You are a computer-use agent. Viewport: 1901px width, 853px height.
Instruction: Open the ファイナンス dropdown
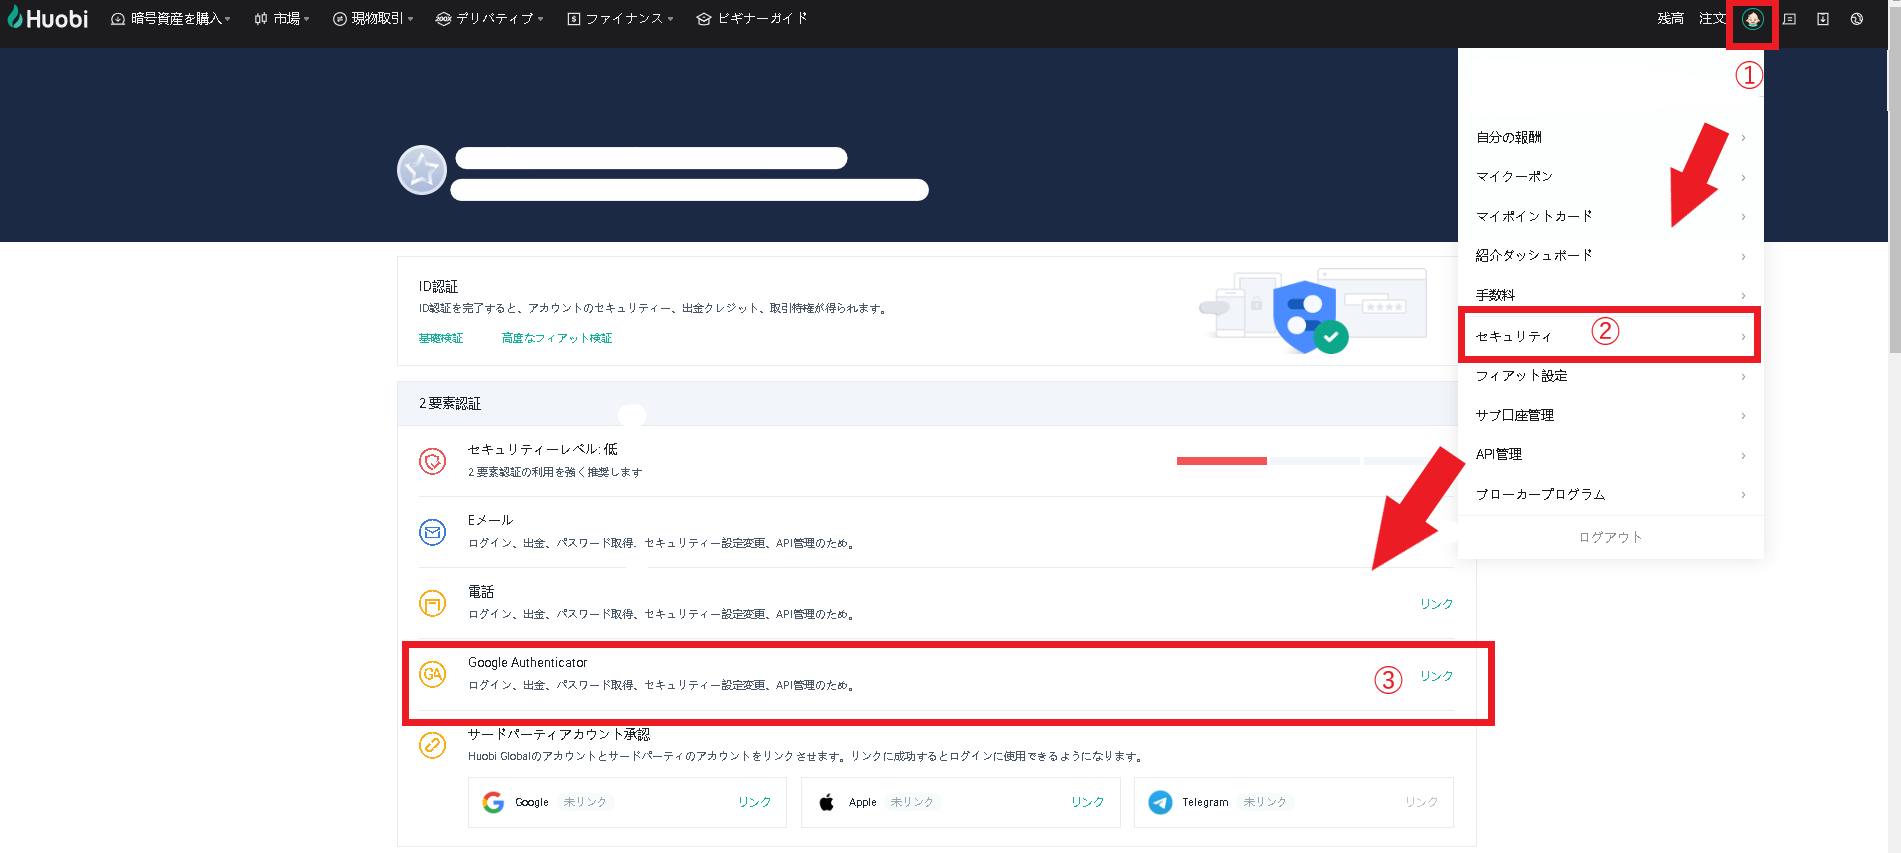point(620,19)
